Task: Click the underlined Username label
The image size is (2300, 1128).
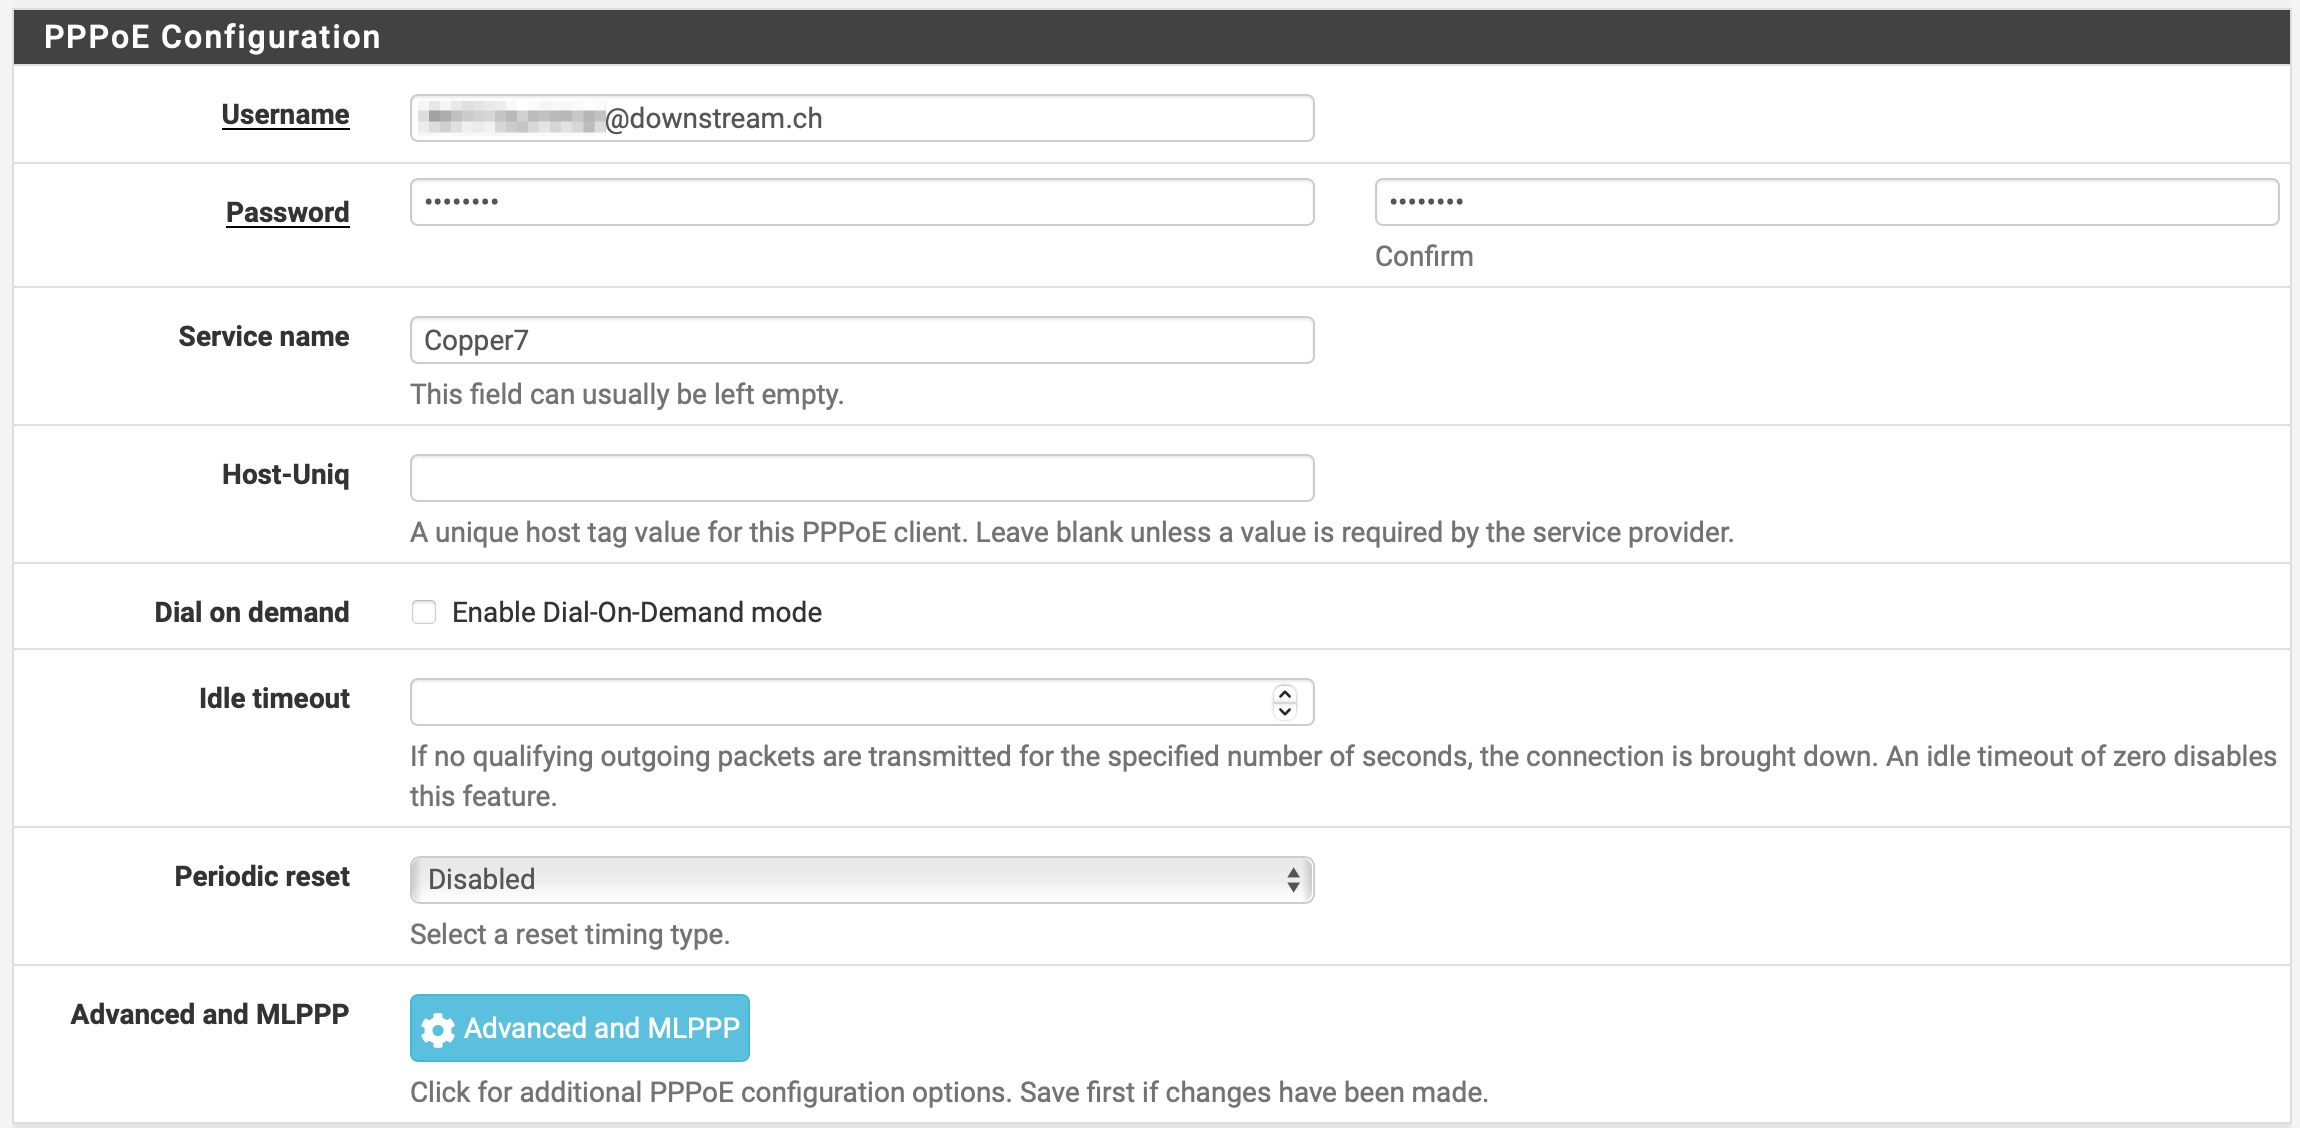Action: [285, 114]
